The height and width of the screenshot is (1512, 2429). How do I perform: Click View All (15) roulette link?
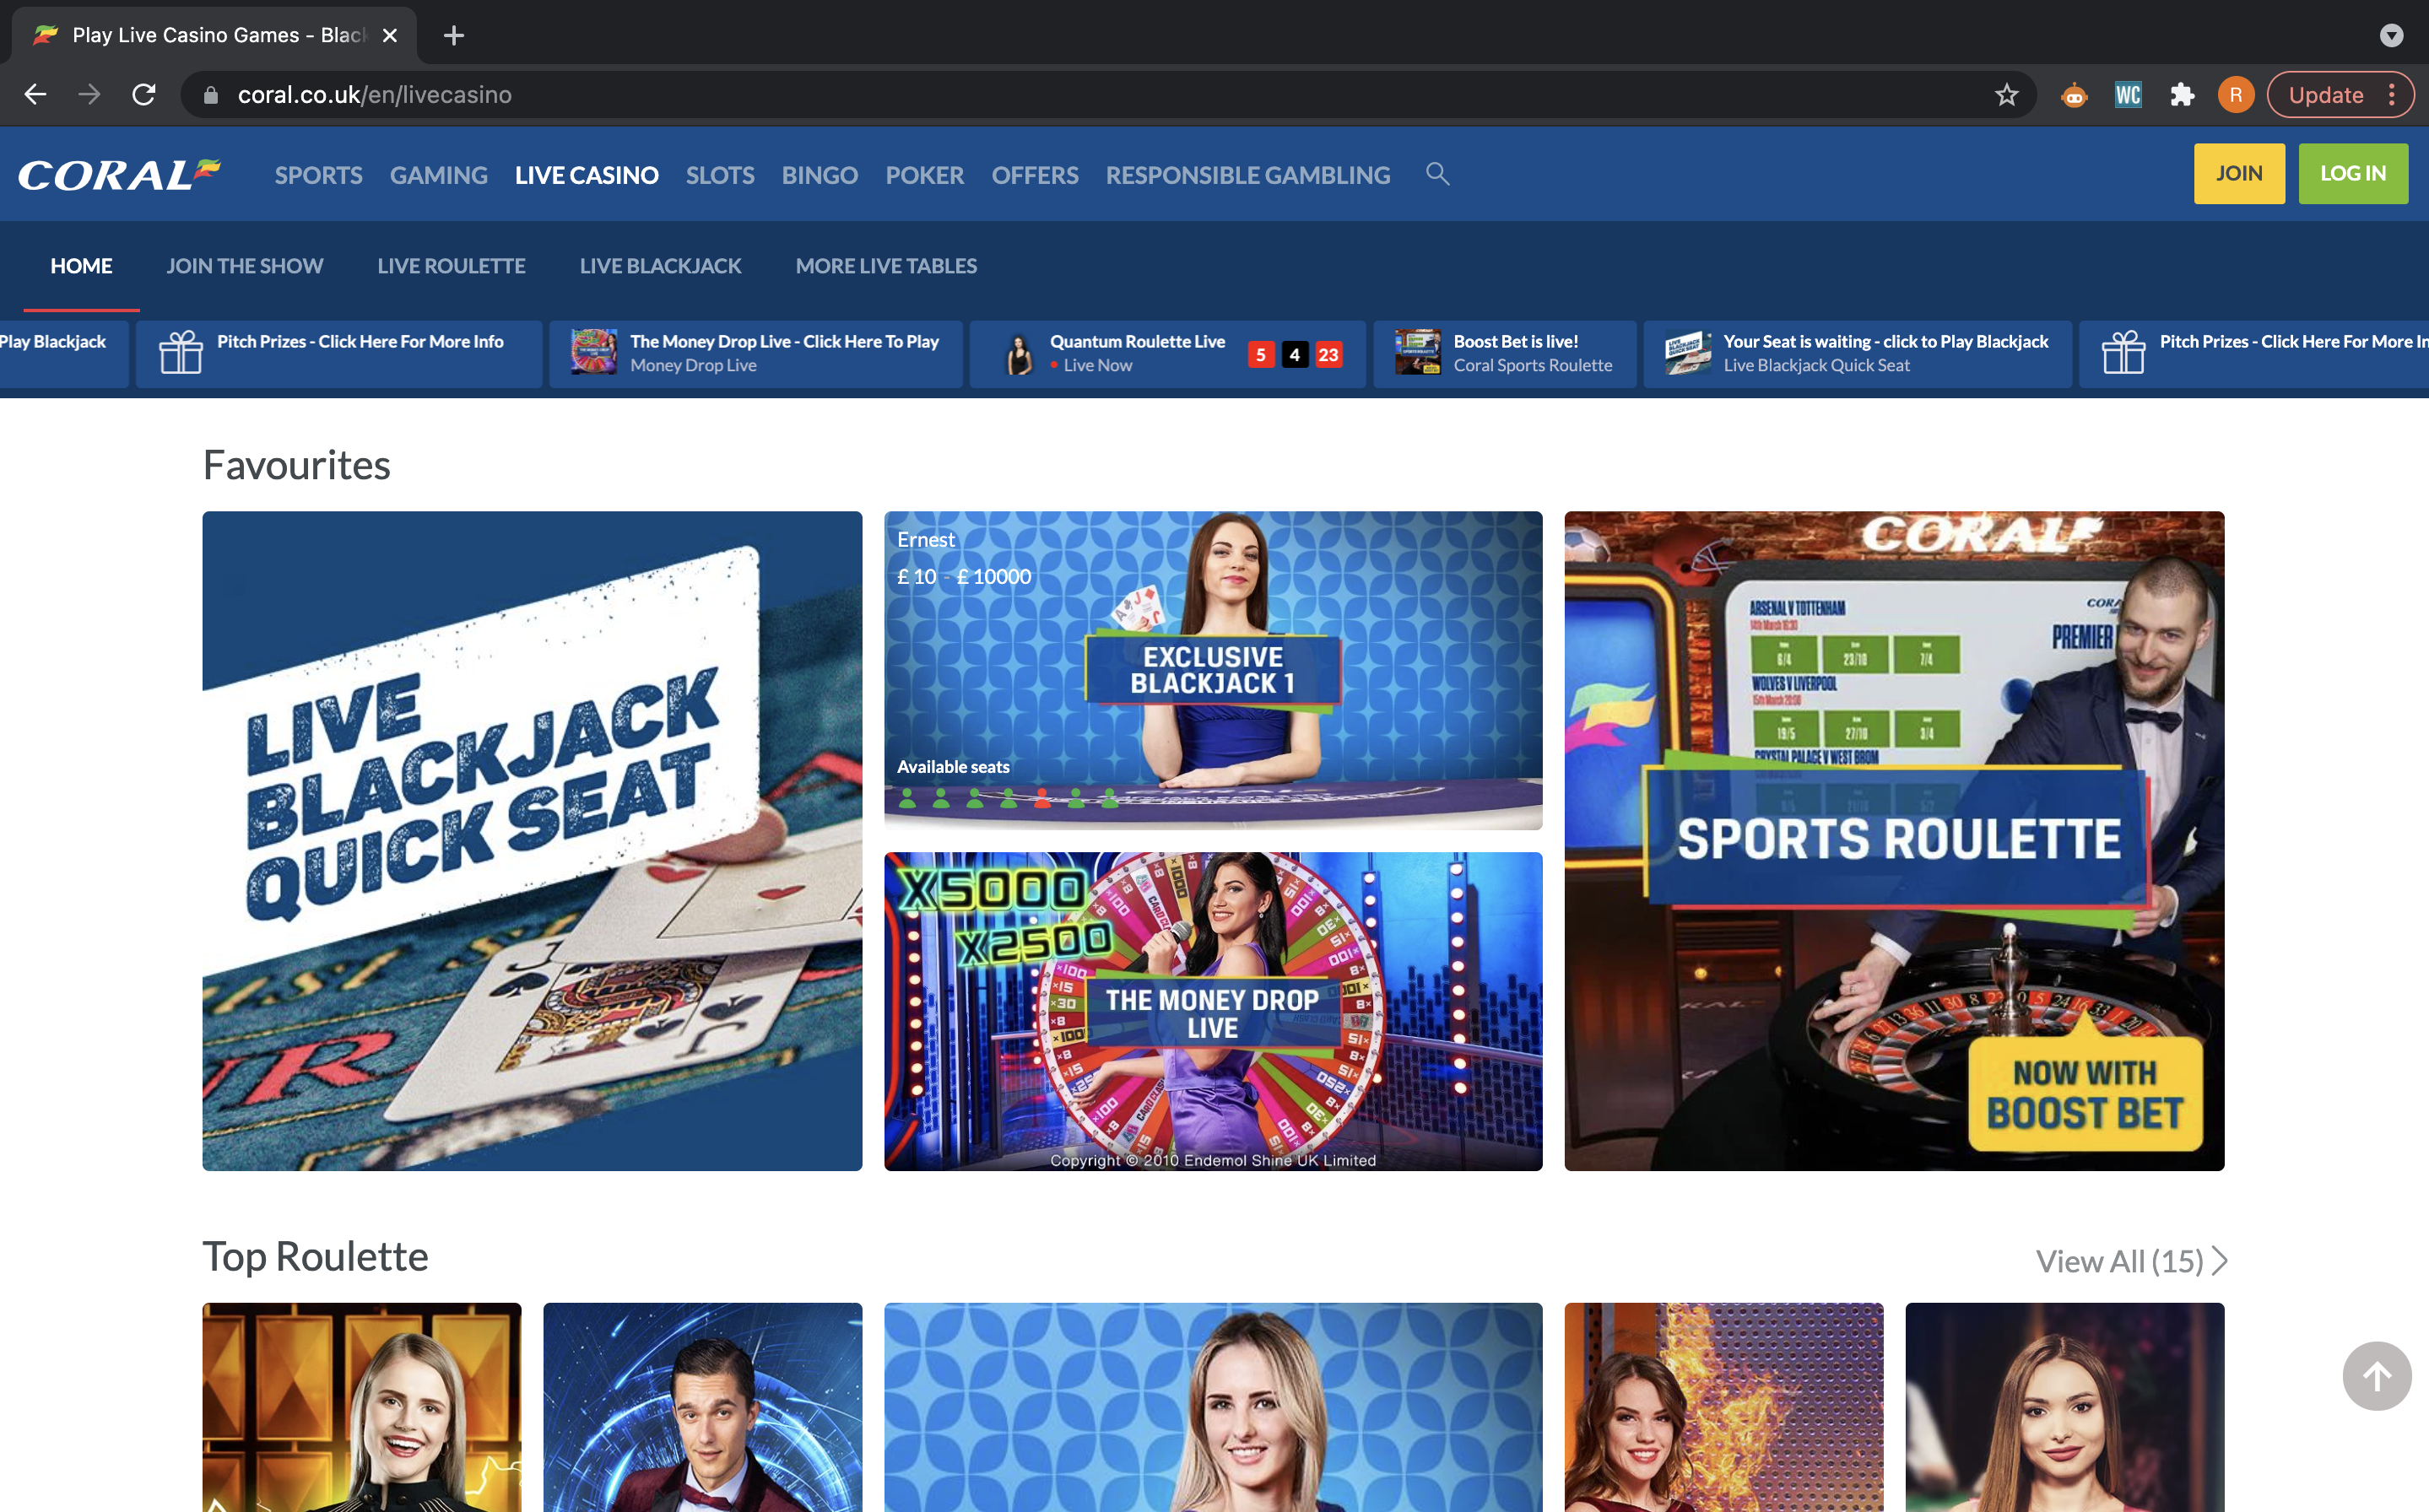[2120, 1261]
